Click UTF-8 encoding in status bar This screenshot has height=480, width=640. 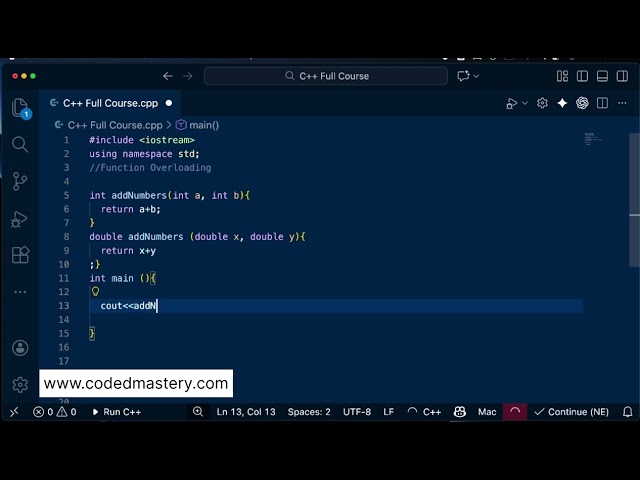pos(357,412)
